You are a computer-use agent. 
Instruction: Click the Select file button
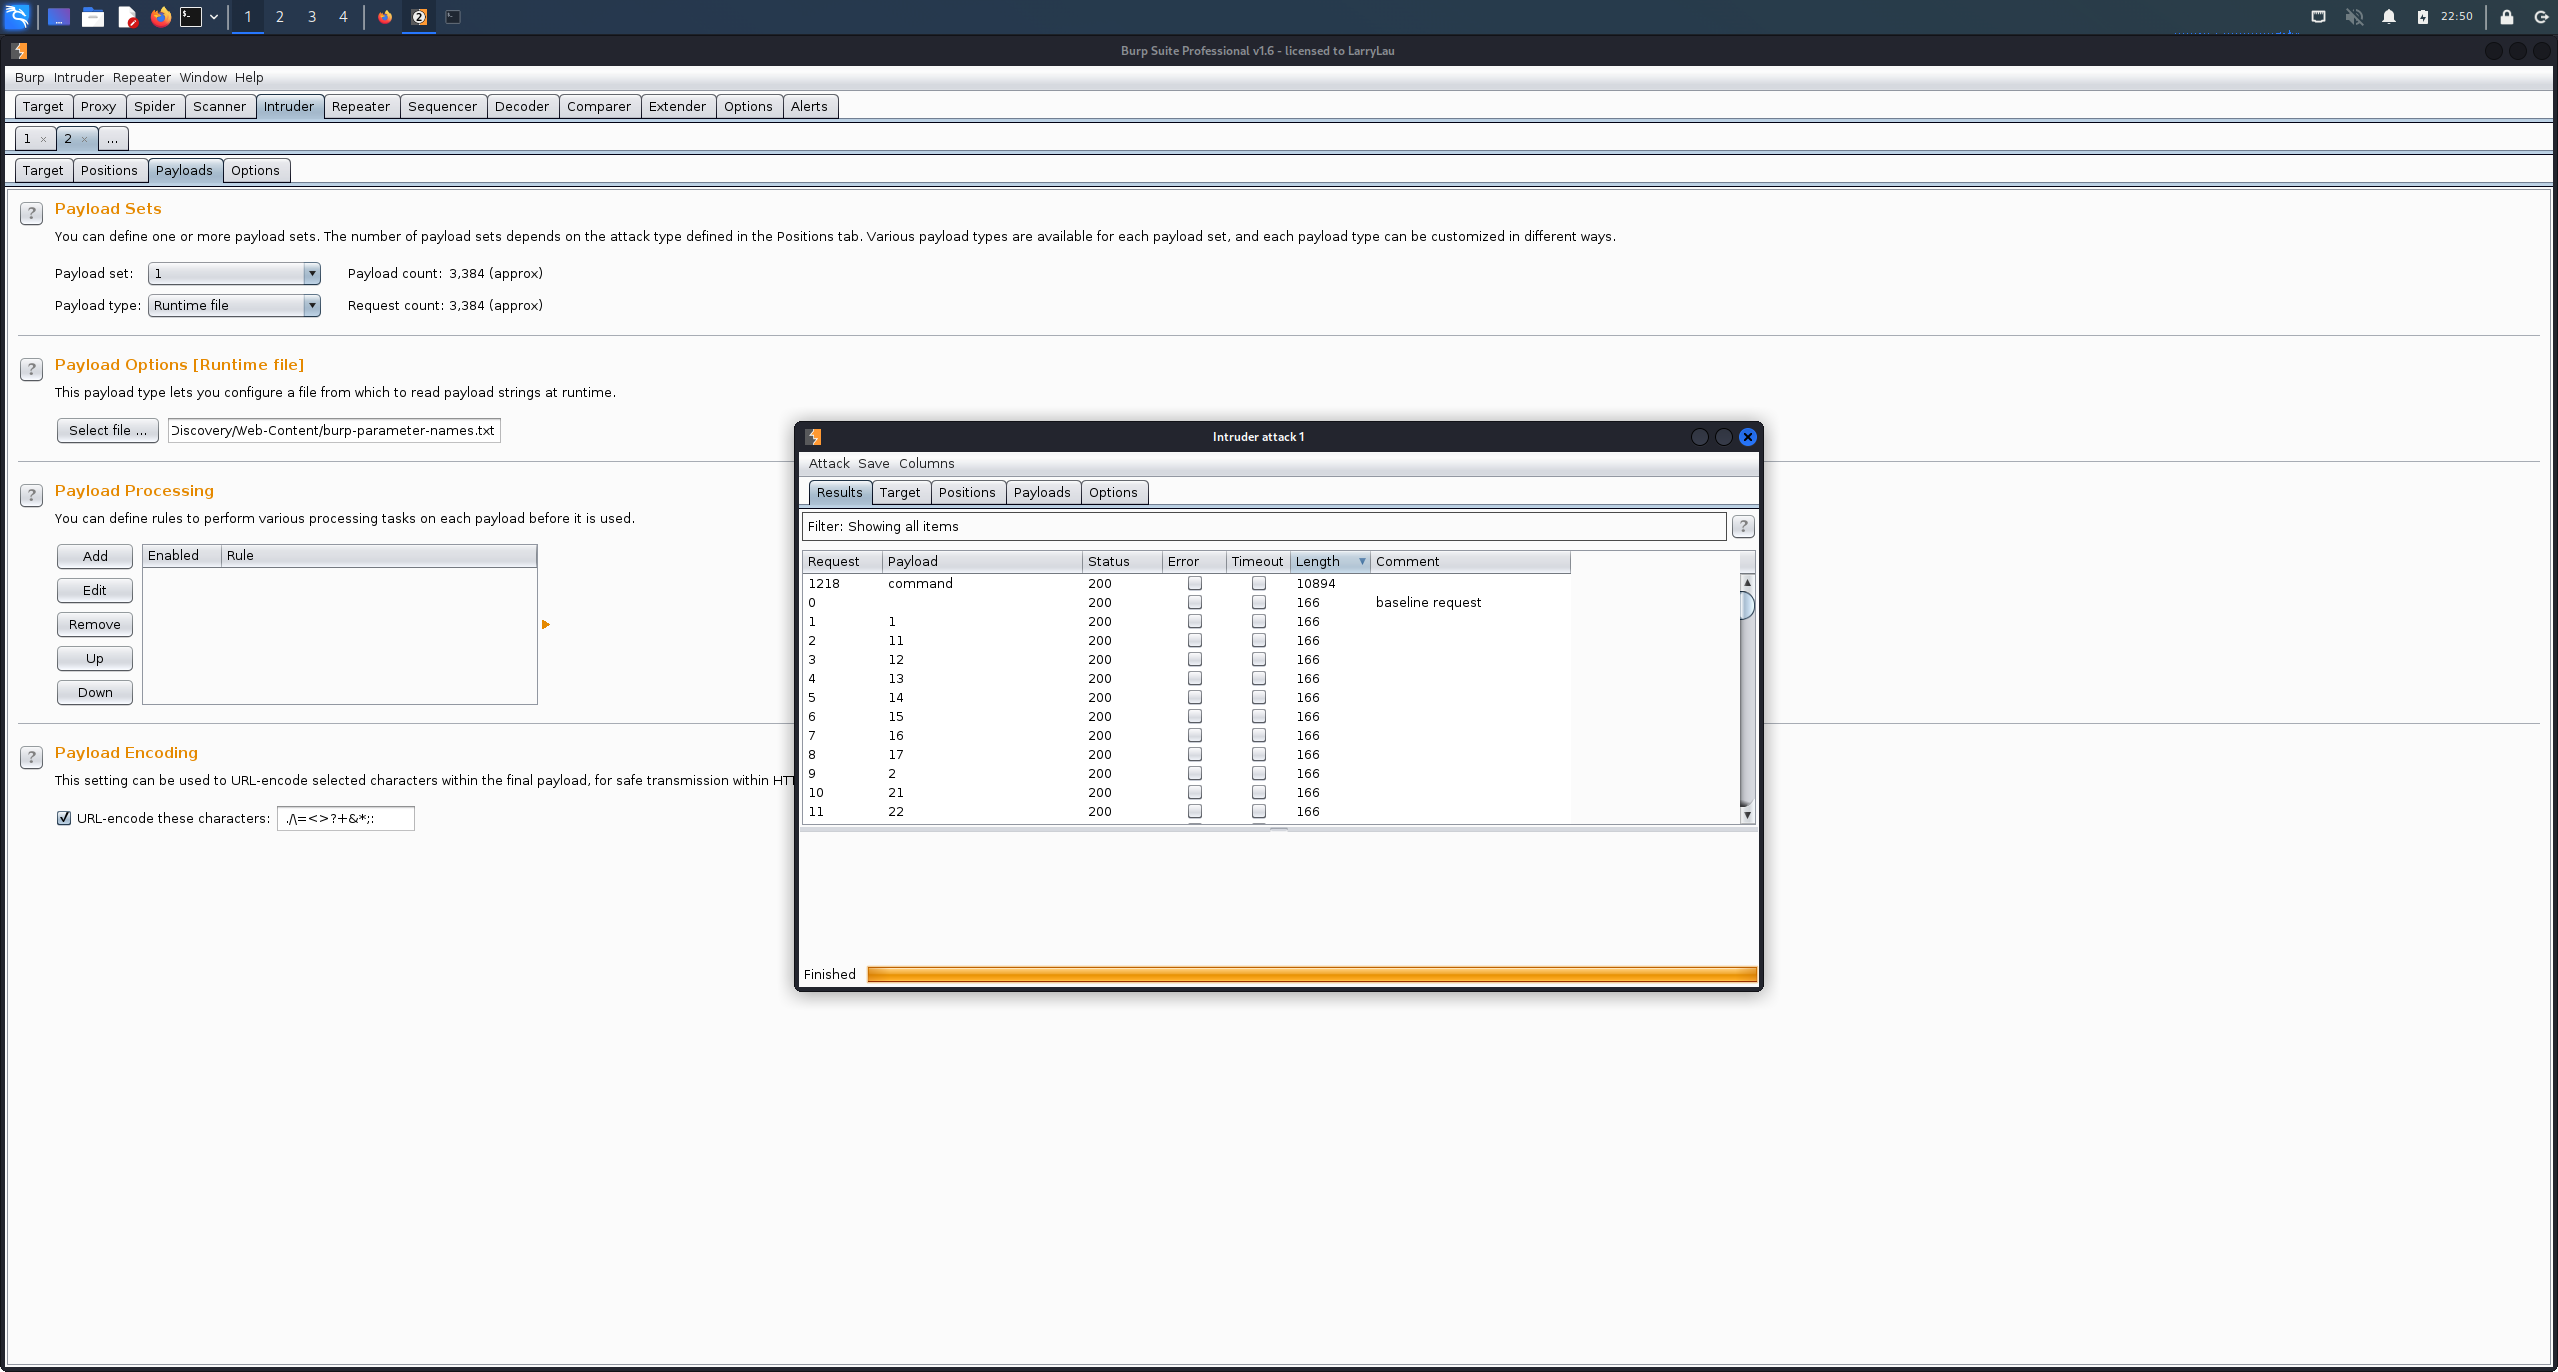pyautogui.click(x=108, y=430)
